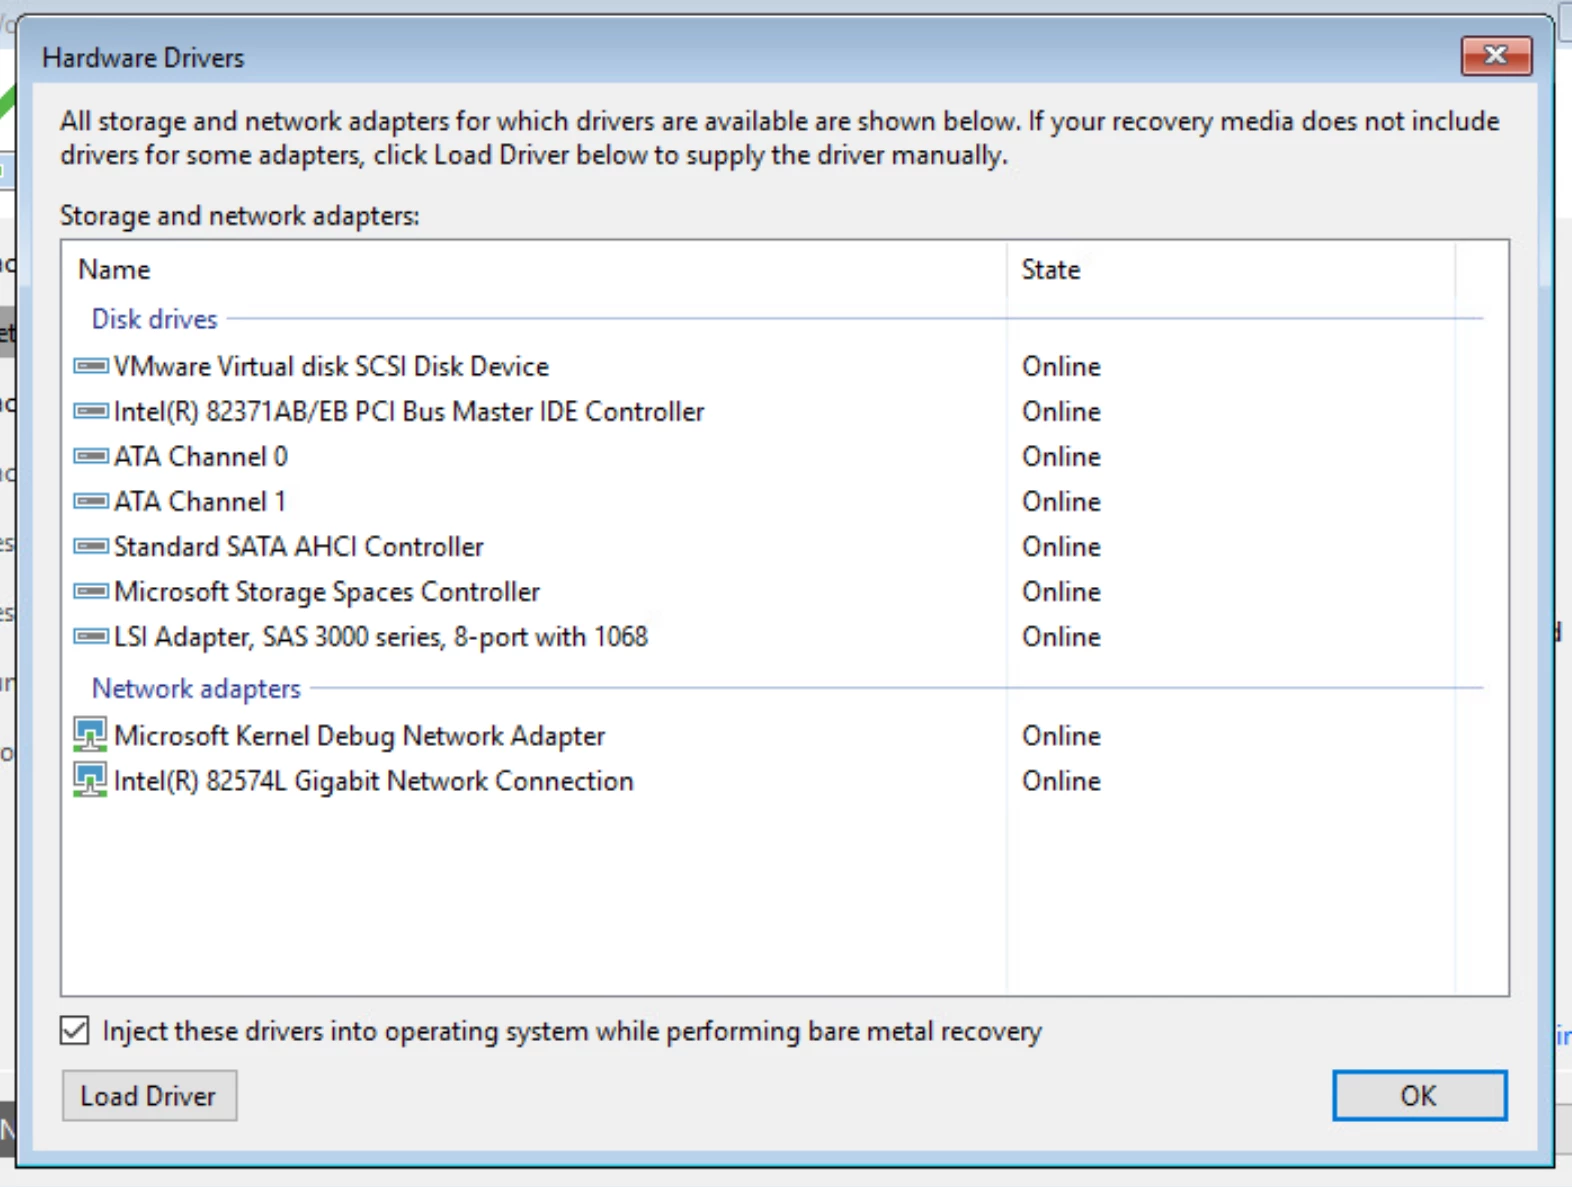This screenshot has width=1572, height=1187.
Task: Click the ATA Channel 0 drive icon
Action: pyautogui.click(x=91, y=456)
